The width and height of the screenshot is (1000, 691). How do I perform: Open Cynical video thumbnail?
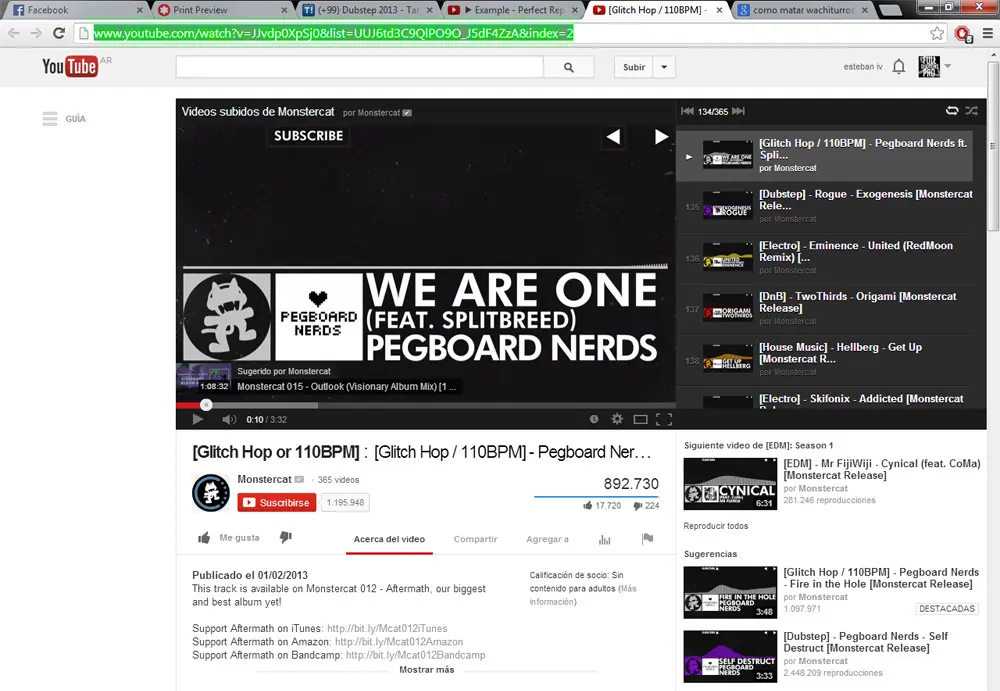click(730, 484)
